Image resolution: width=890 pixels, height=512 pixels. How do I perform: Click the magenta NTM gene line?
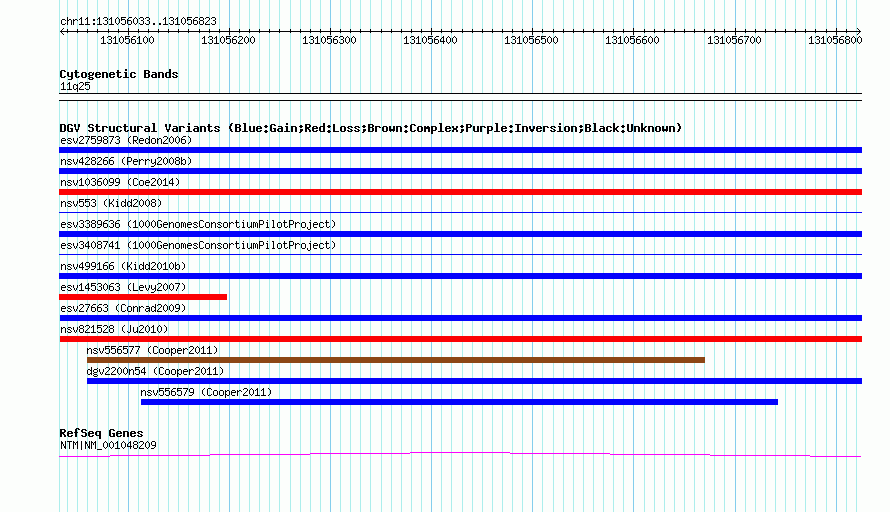click(460, 454)
